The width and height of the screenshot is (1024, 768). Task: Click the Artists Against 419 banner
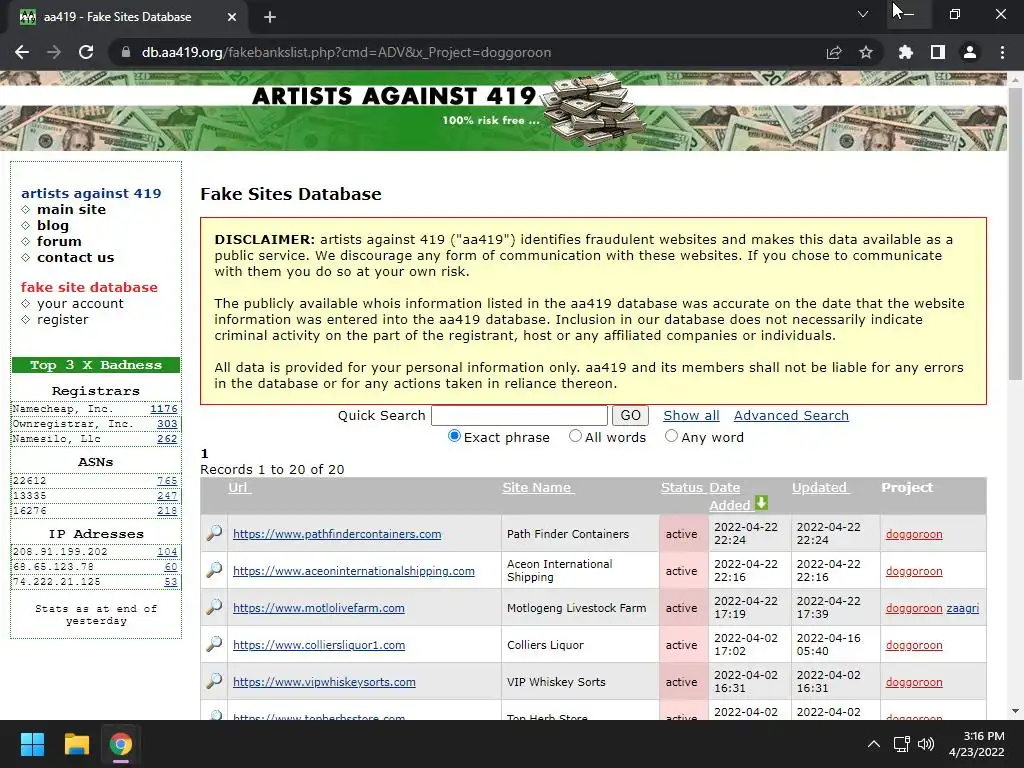(503, 111)
